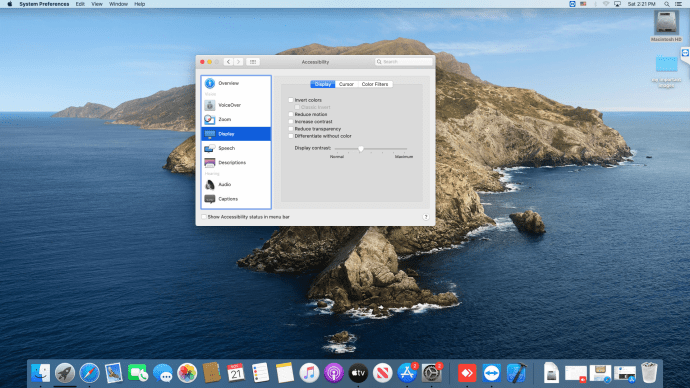The width and height of the screenshot is (690, 388).
Task: Enable Show Accessibility status in menu bar
Action: [x=204, y=217]
